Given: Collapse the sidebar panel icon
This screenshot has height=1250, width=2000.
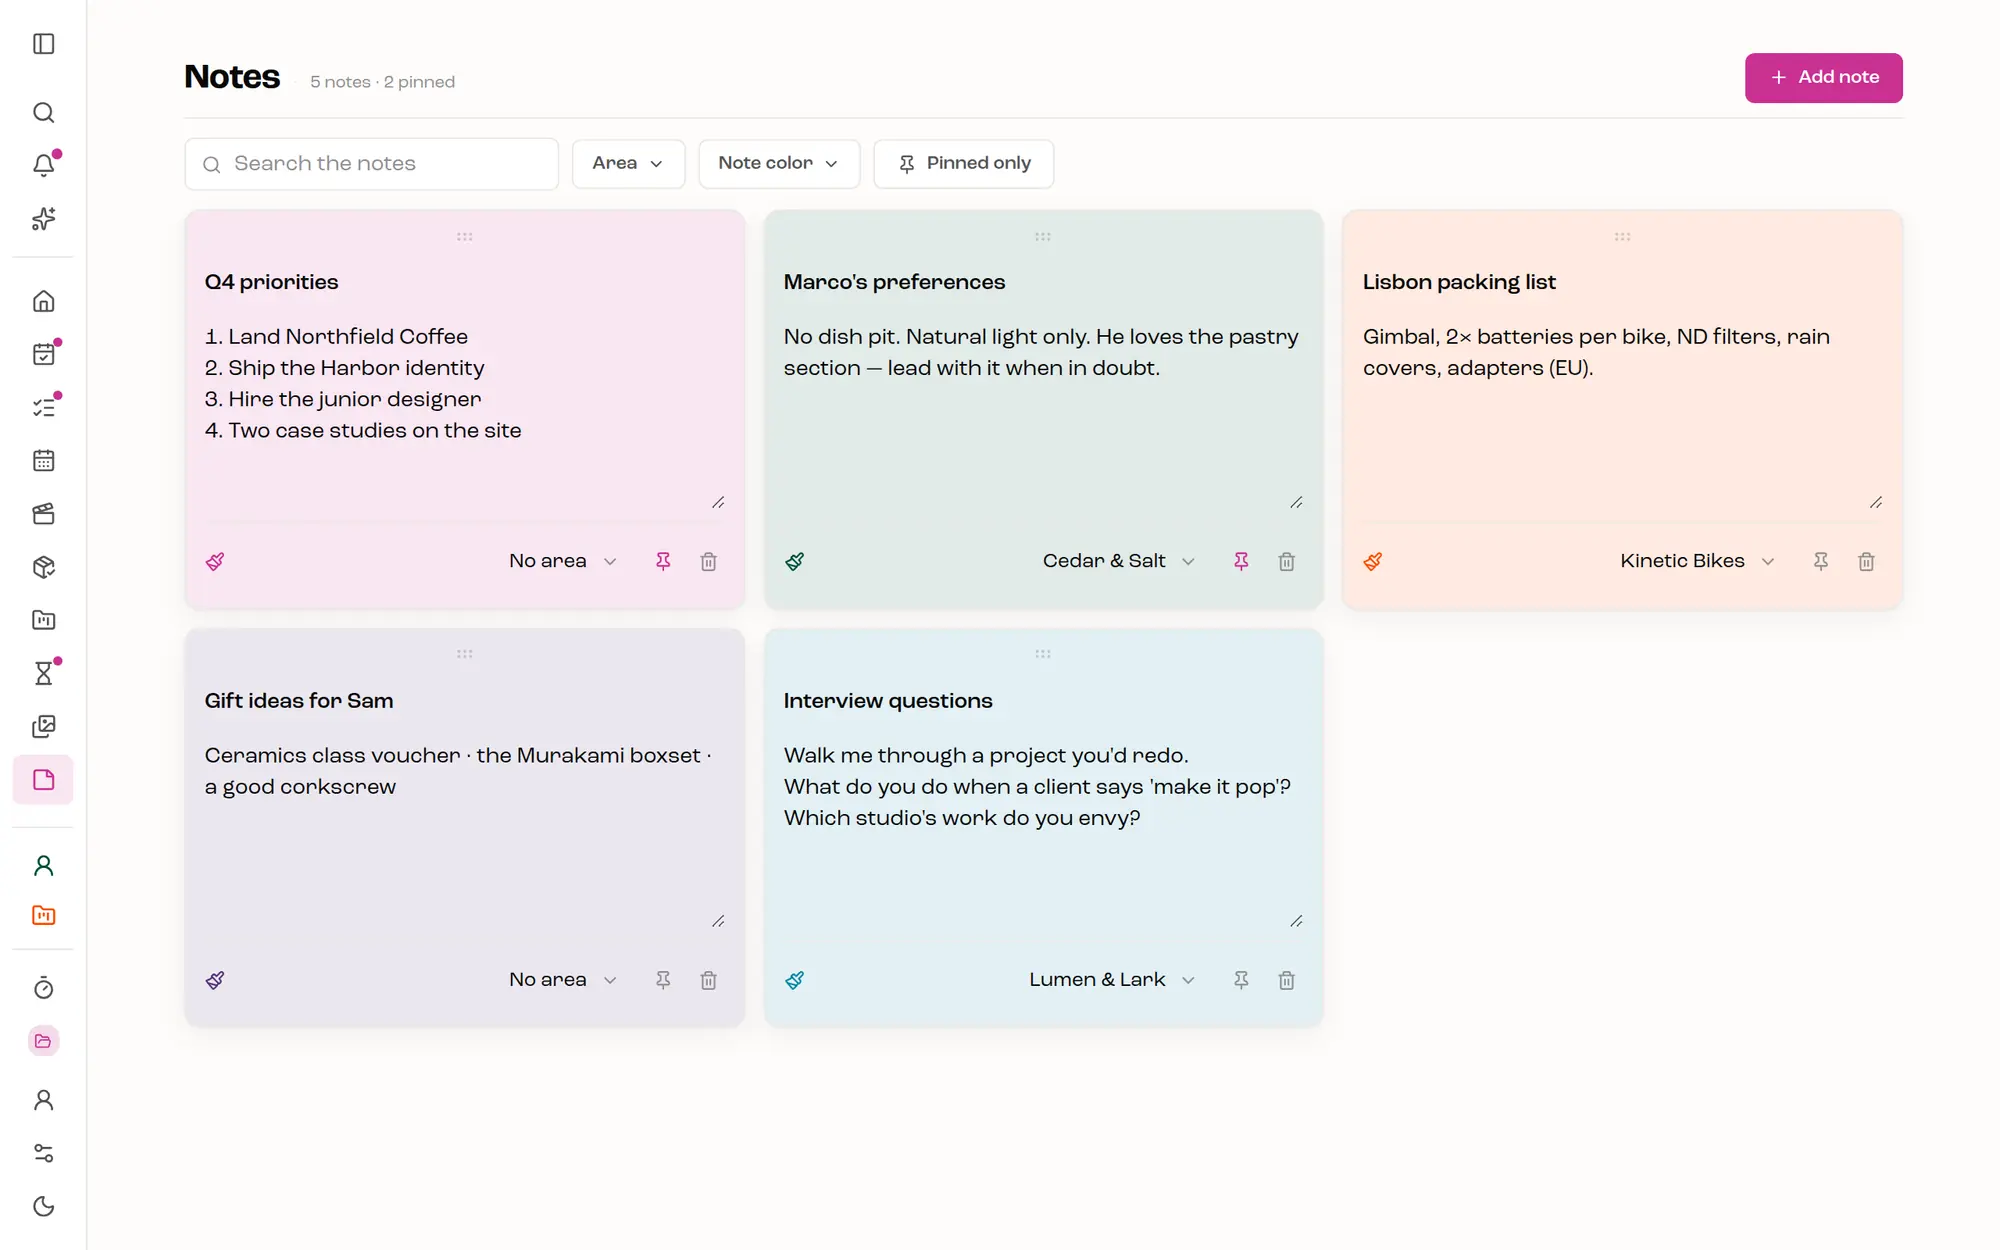Looking at the screenshot, I should point(43,44).
